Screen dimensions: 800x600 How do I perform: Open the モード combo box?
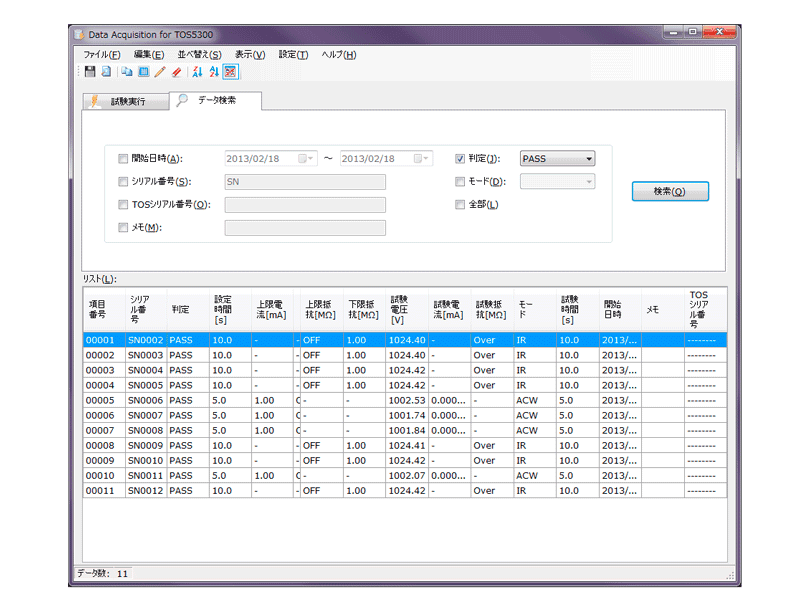557,182
